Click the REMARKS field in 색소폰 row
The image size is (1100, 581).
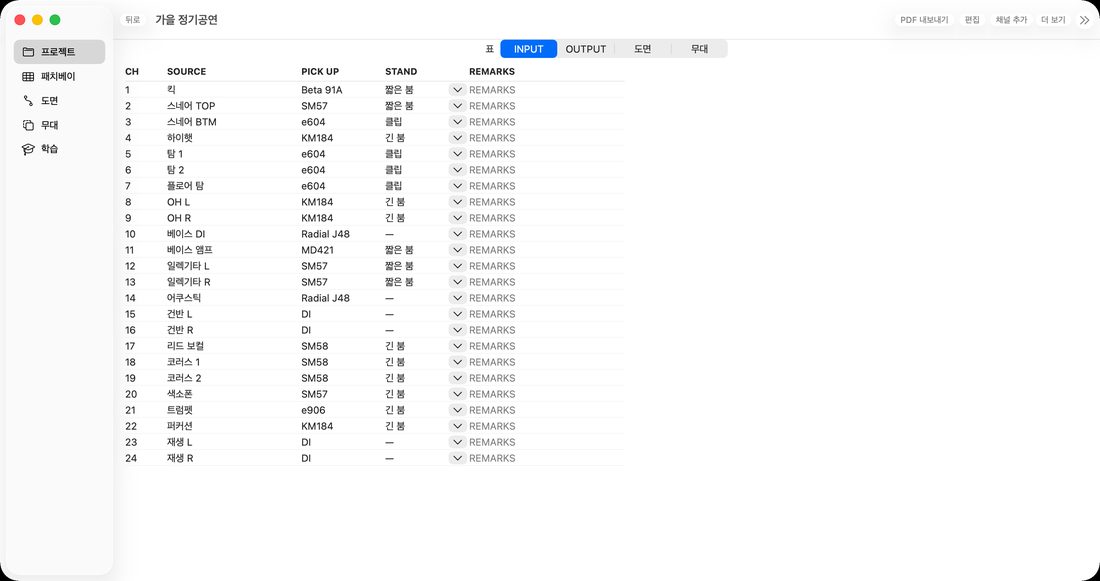click(x=546, y=394)
